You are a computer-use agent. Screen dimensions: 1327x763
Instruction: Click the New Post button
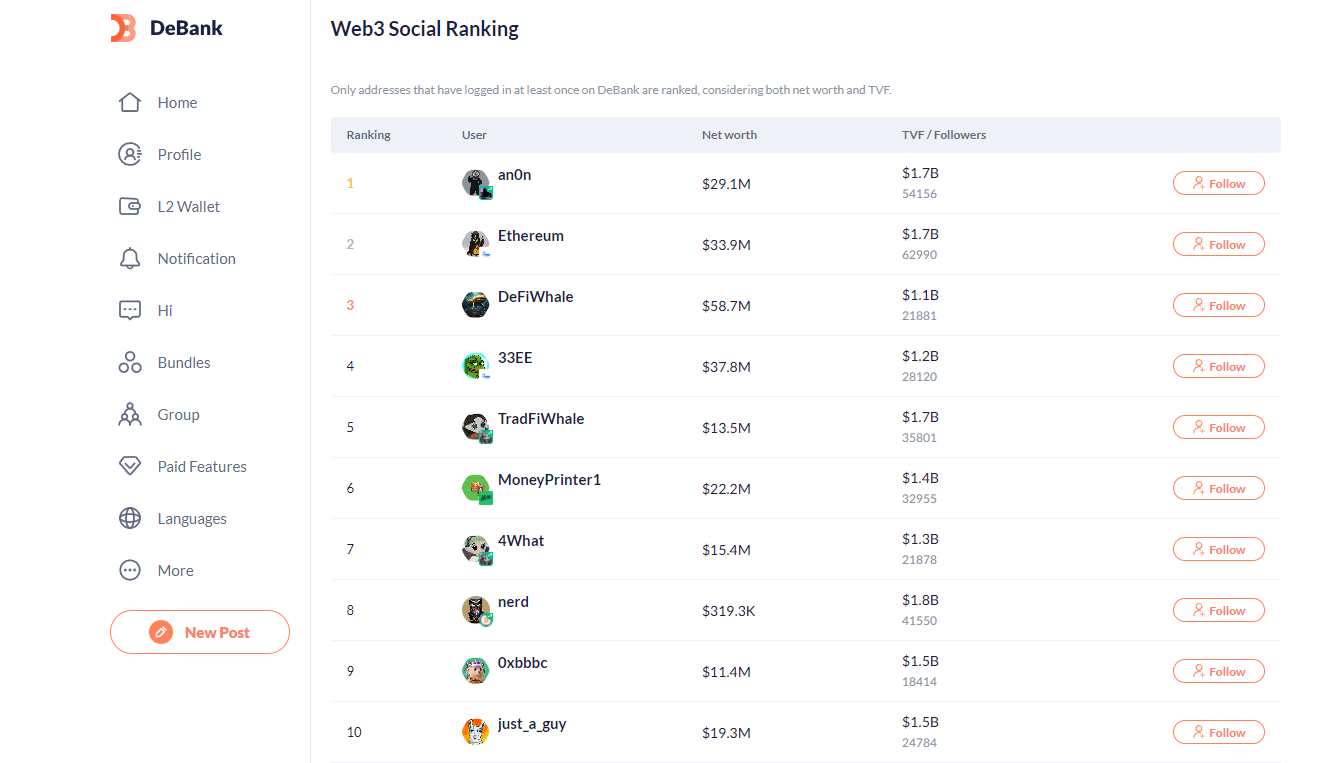[x=200, y=632]
